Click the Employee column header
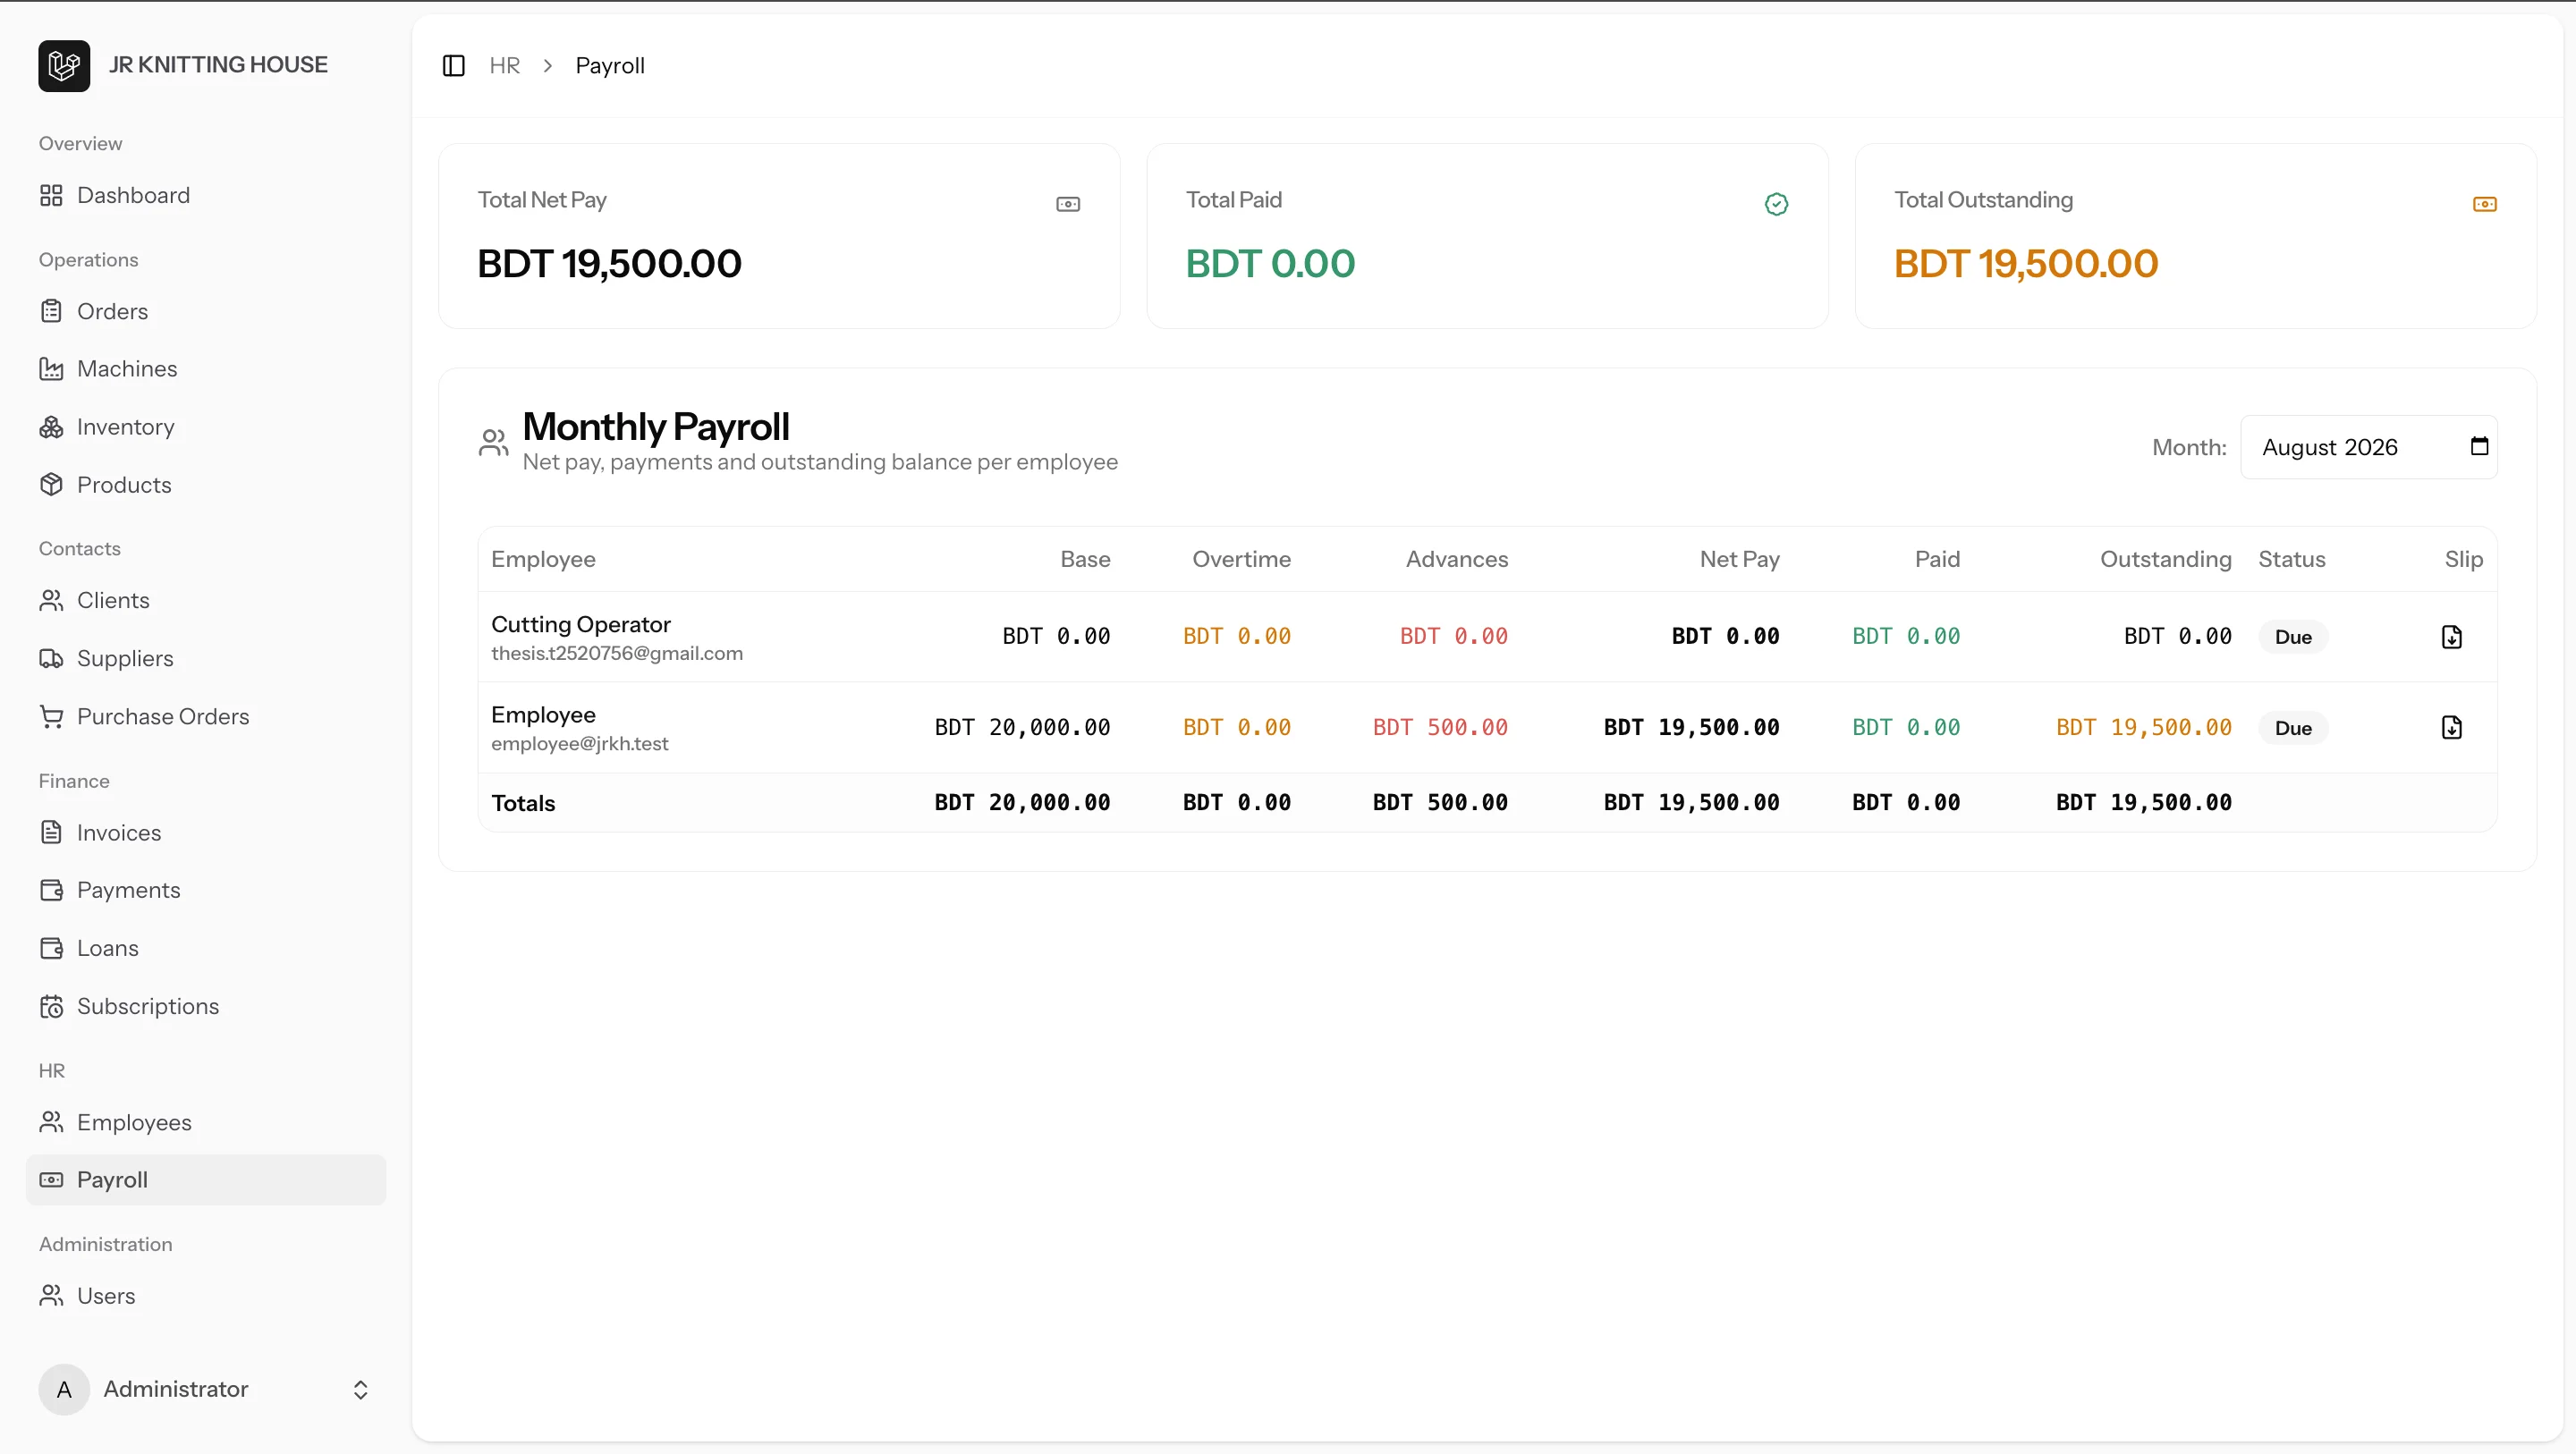 pyautogui.click(x=543, y=559)
